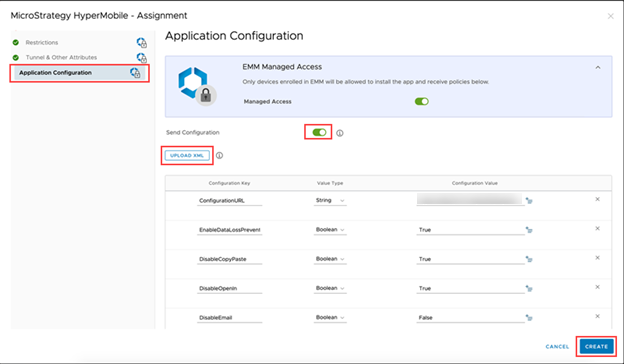Remove the EnableDataLossPrevent configuration row
Viewport: 624px width, 364px height.
597,229
